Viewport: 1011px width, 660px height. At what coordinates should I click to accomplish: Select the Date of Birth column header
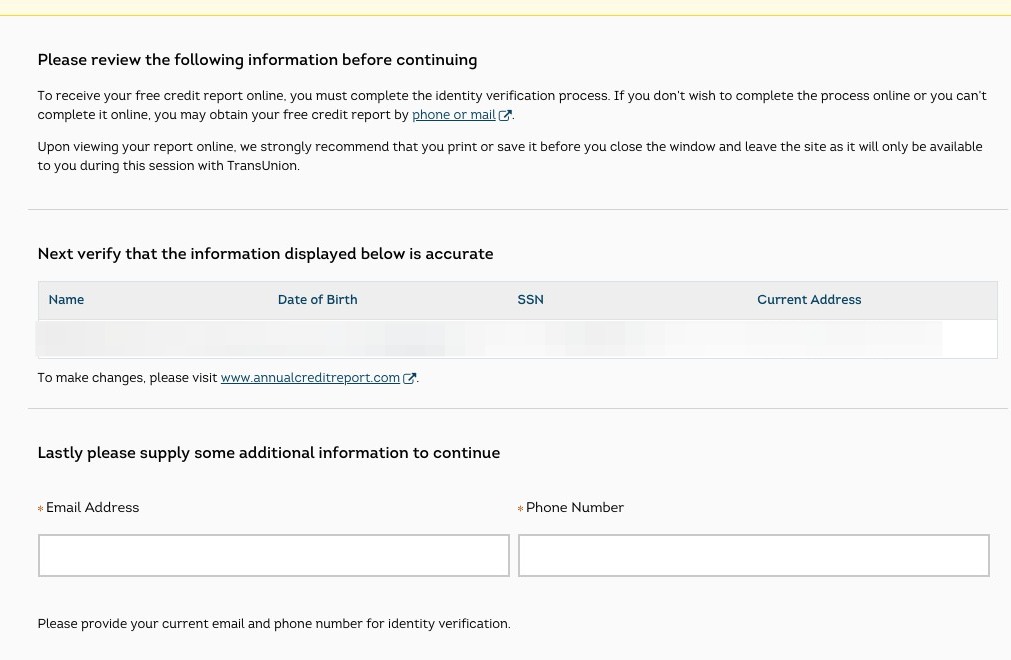317,300
